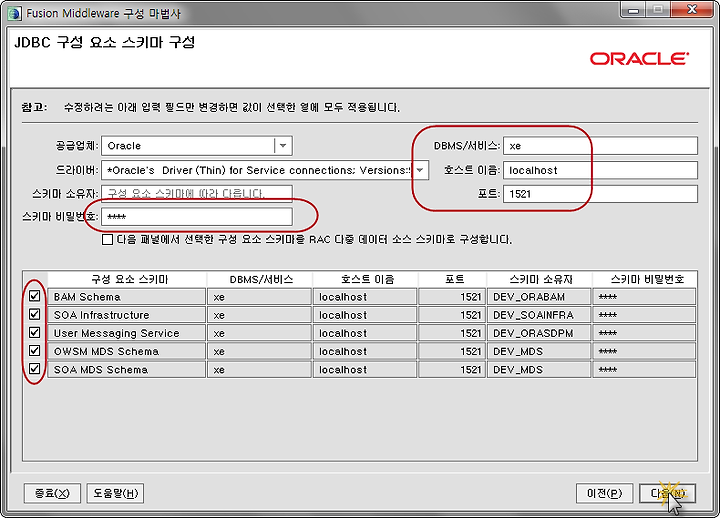
Task: Select the OWSM MDS Schema name cell
Action: pos(127,351)
